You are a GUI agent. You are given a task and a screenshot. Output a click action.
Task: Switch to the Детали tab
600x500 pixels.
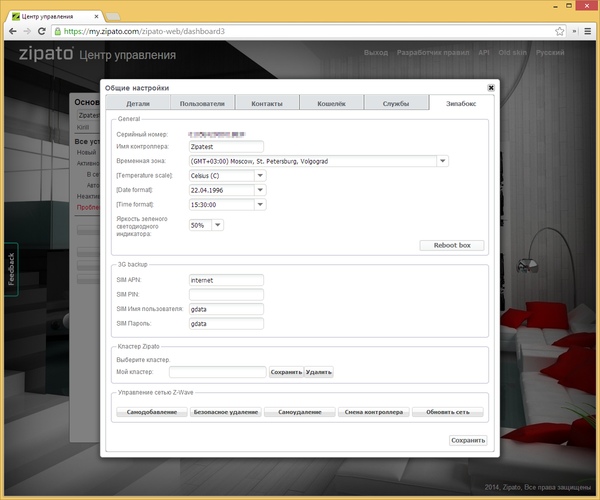(x=136, y=104)
